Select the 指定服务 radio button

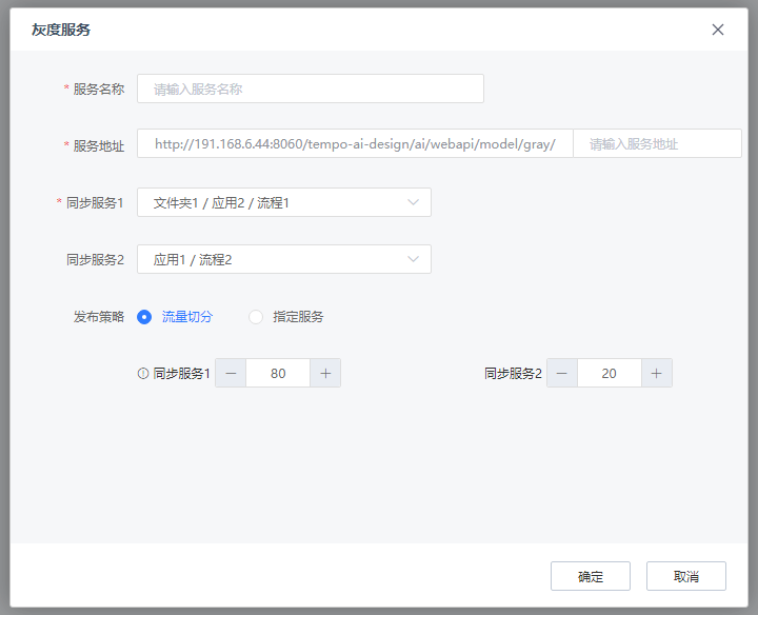click(256, 317)
